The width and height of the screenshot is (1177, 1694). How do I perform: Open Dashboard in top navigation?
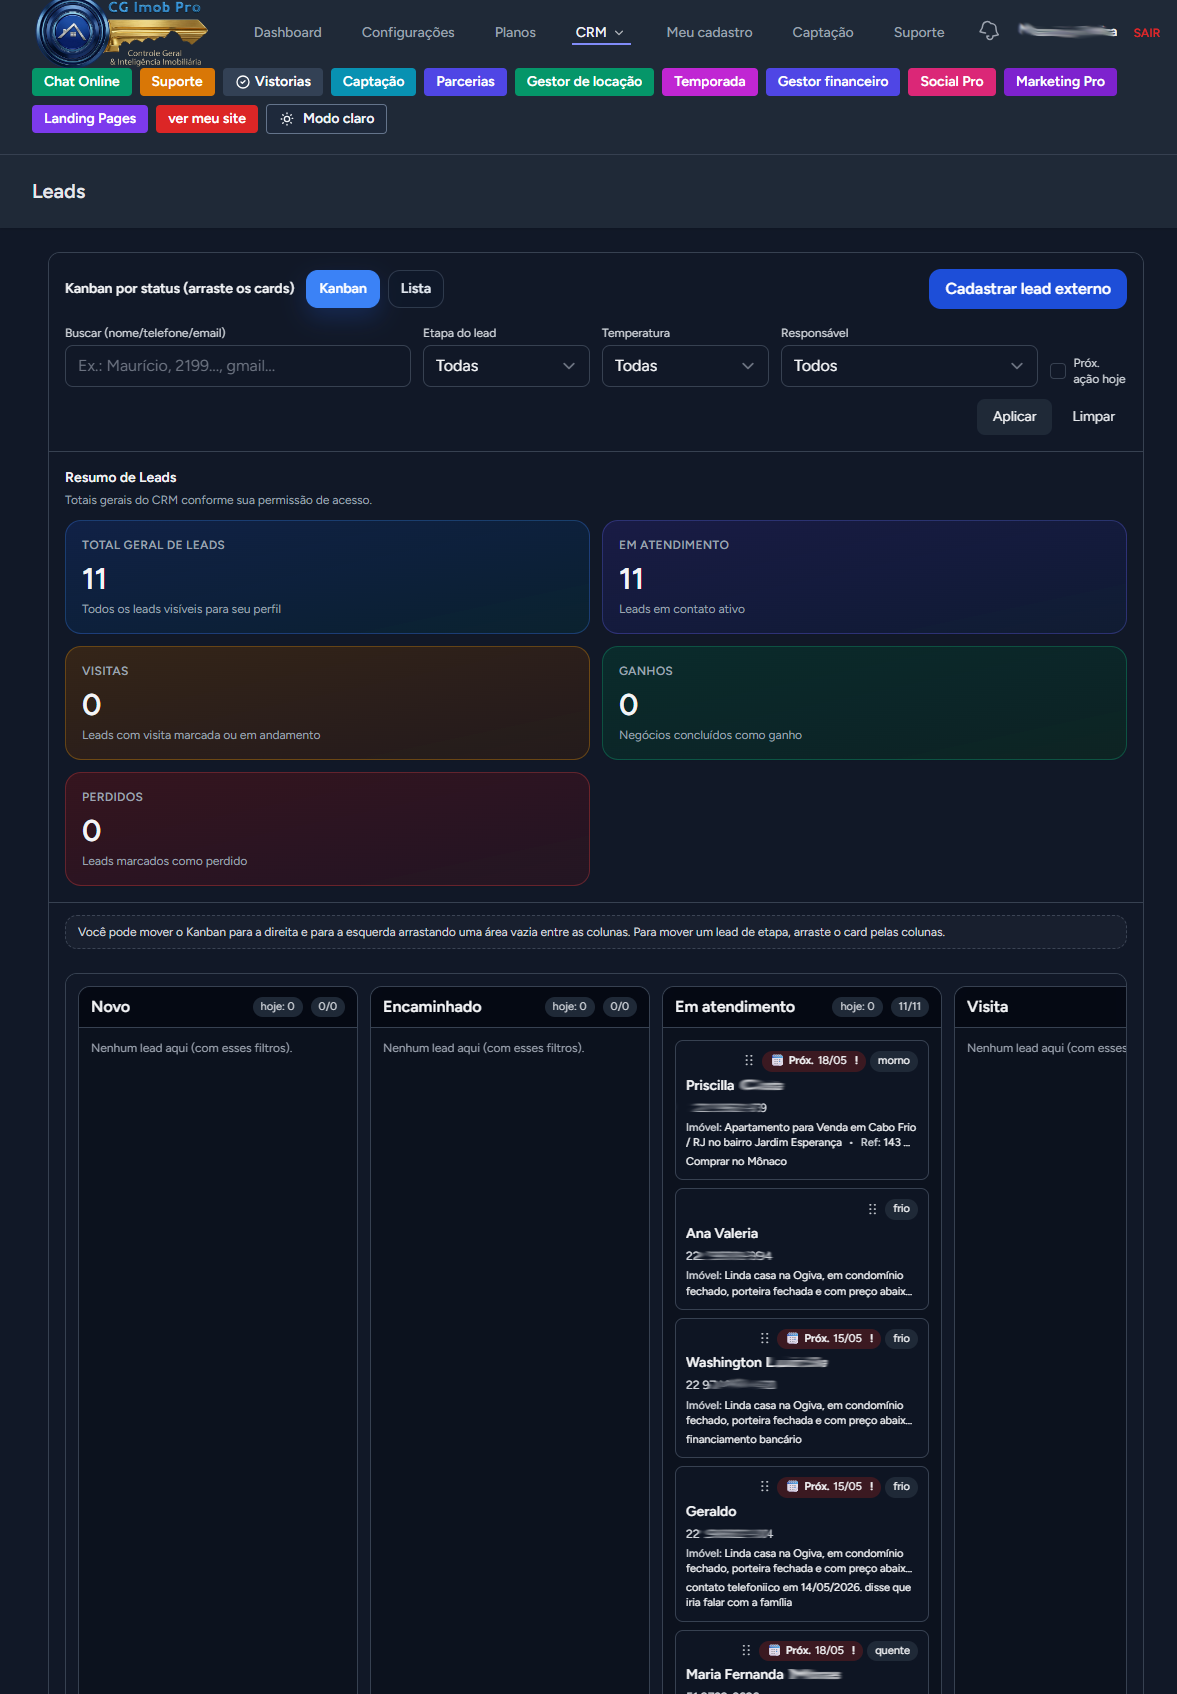pos(288,32)
